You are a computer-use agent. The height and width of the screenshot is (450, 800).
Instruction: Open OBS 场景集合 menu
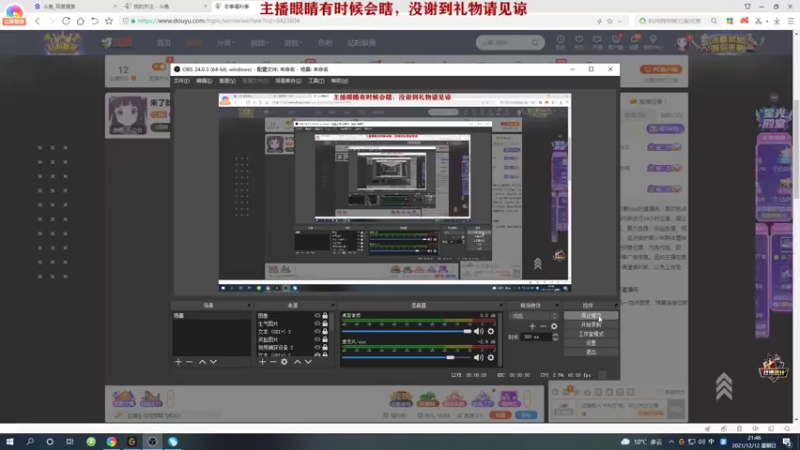(x=288, y=81)
